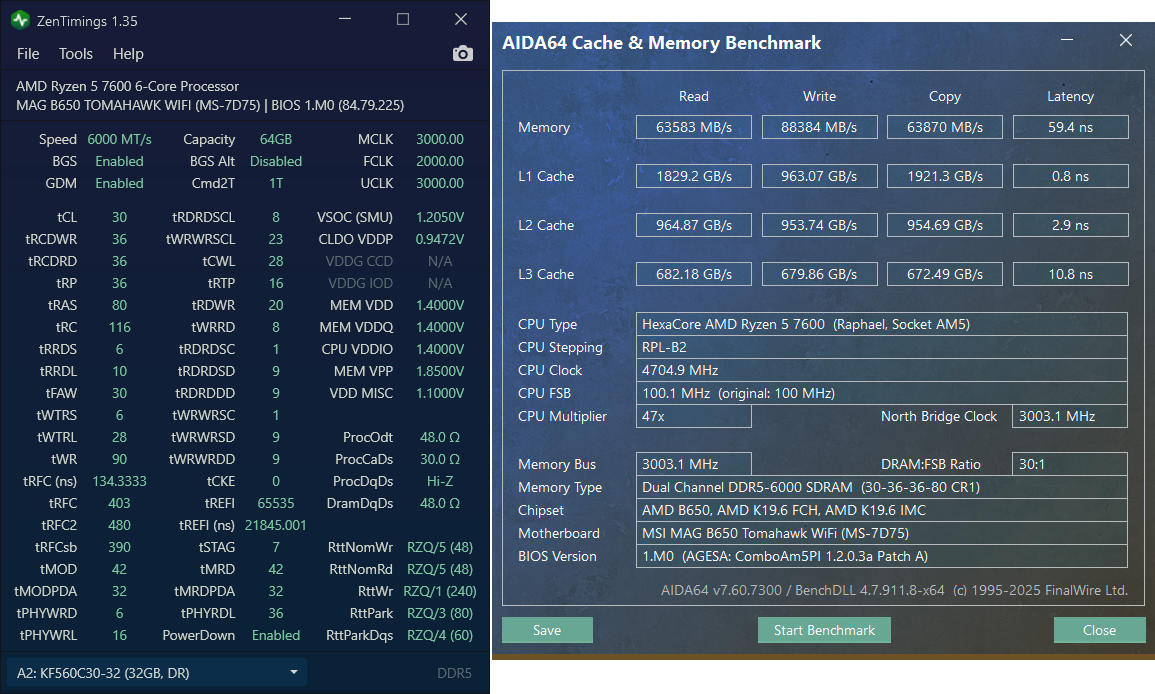Maximize the ZenTimings window
The height and width of the screenshot is (694, 1155).
click(402, 20)
